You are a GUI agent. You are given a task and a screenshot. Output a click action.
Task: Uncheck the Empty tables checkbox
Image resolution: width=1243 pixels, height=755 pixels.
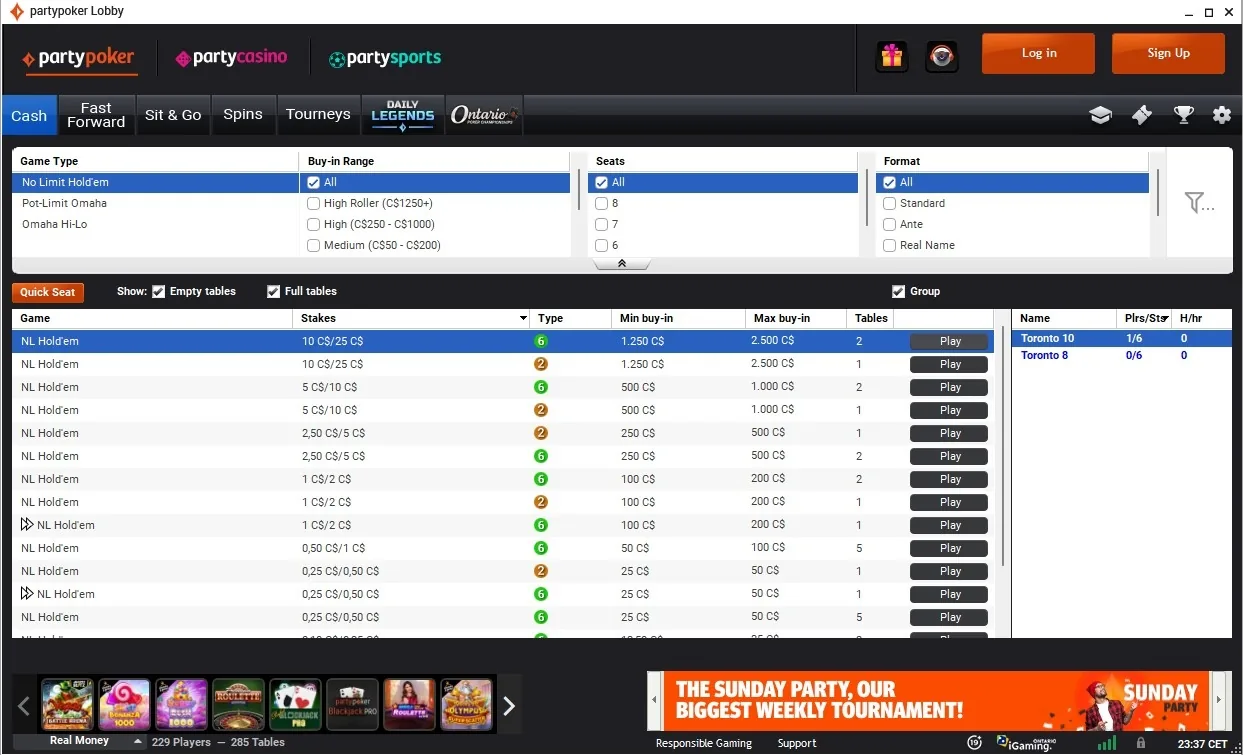tap(158, 291)
